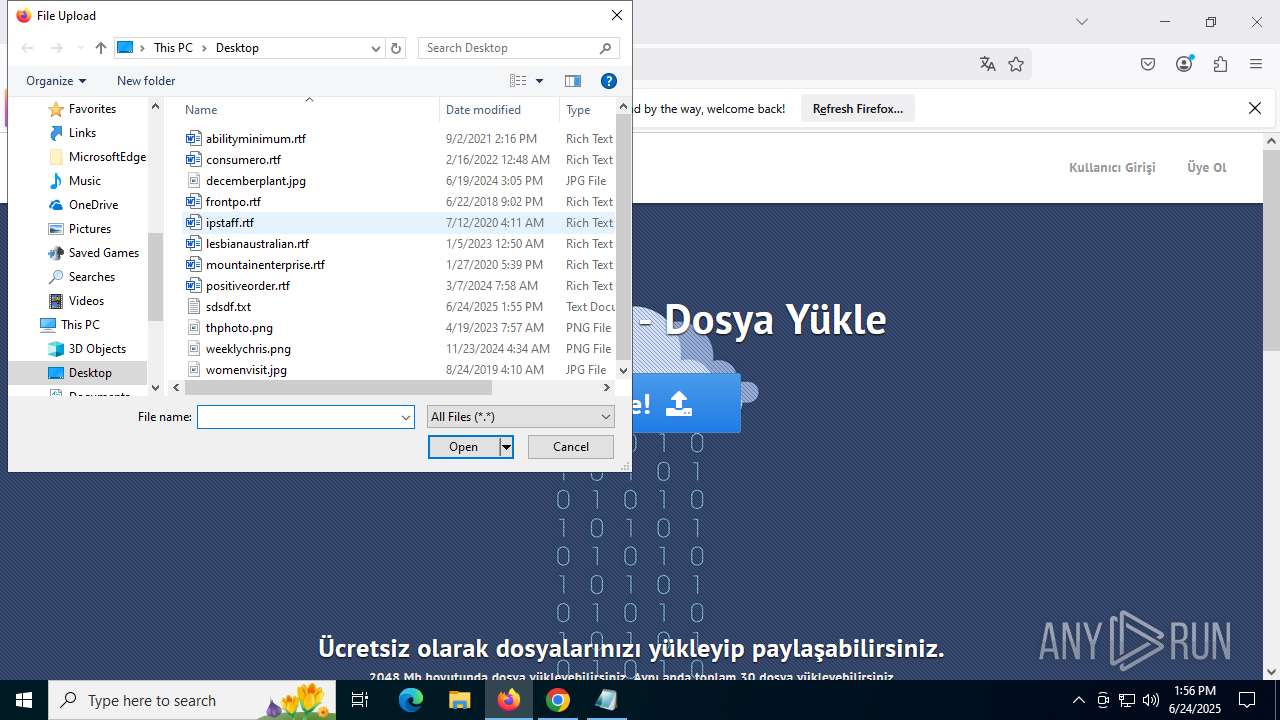Open the Action Center notifications icon
1280x720 pixels.
1247,700
